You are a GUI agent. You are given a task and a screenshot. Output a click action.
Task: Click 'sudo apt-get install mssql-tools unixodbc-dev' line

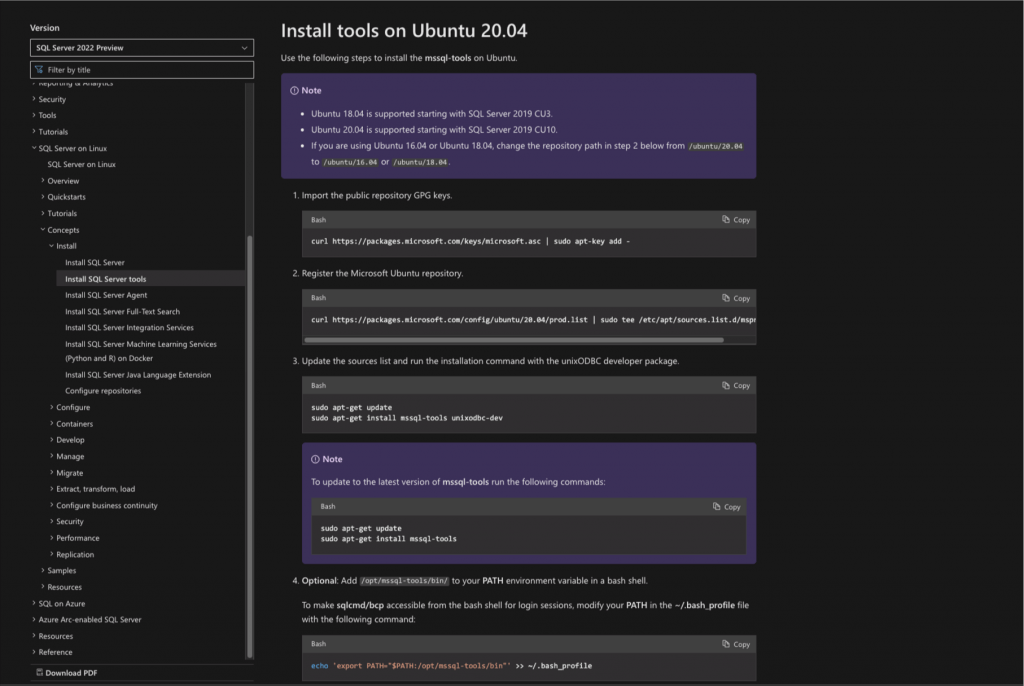[x=407, y=418]
